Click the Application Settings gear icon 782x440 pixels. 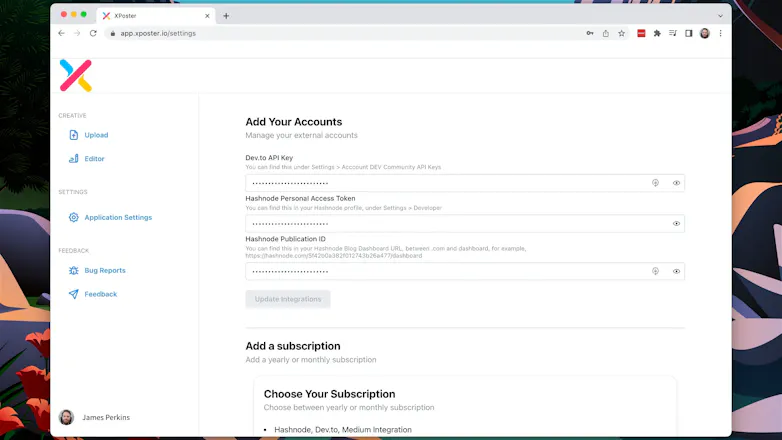point(73,218)
